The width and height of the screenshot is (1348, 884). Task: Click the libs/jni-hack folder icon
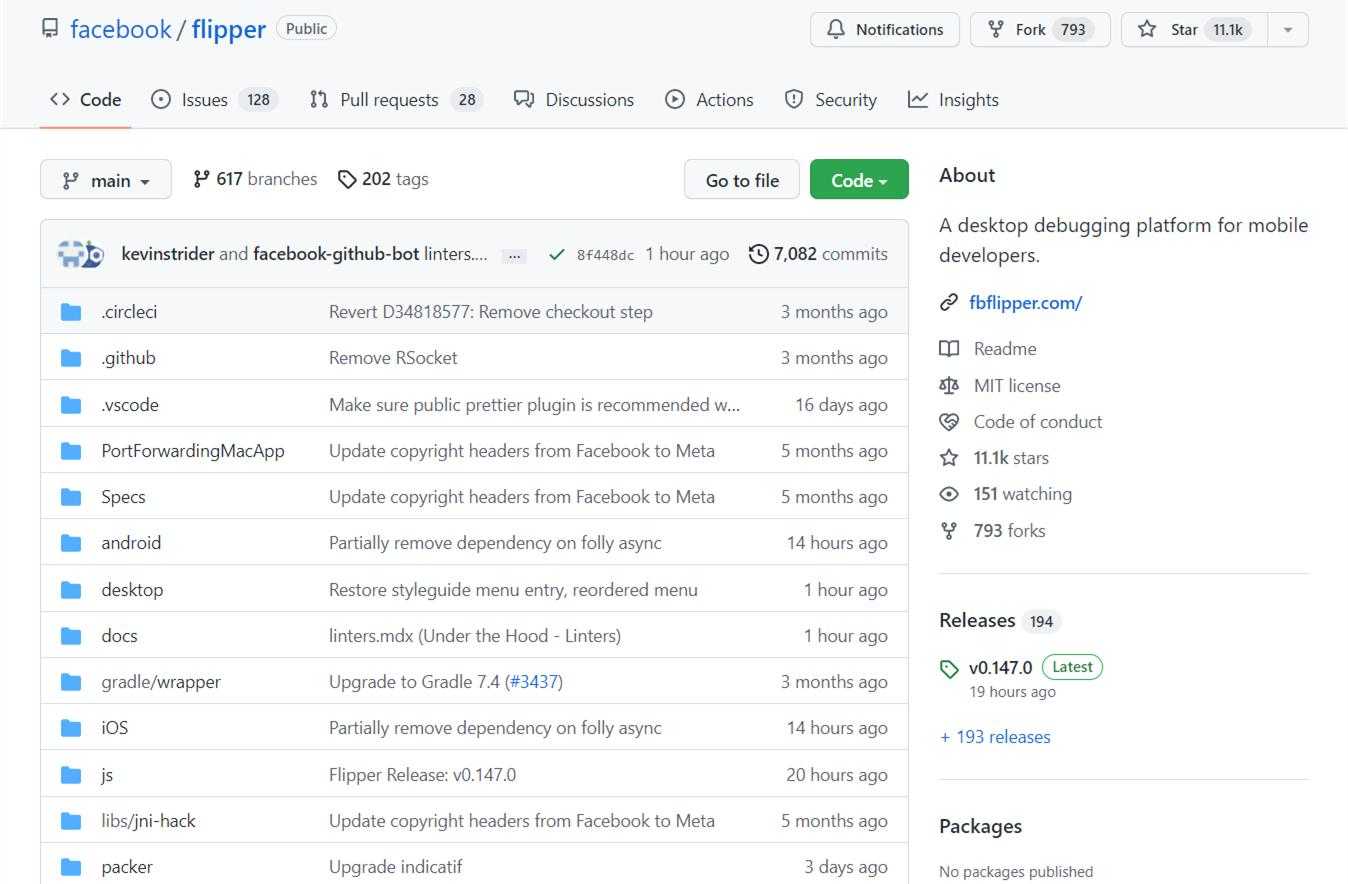pyautogui.click(x=71, y=821)
